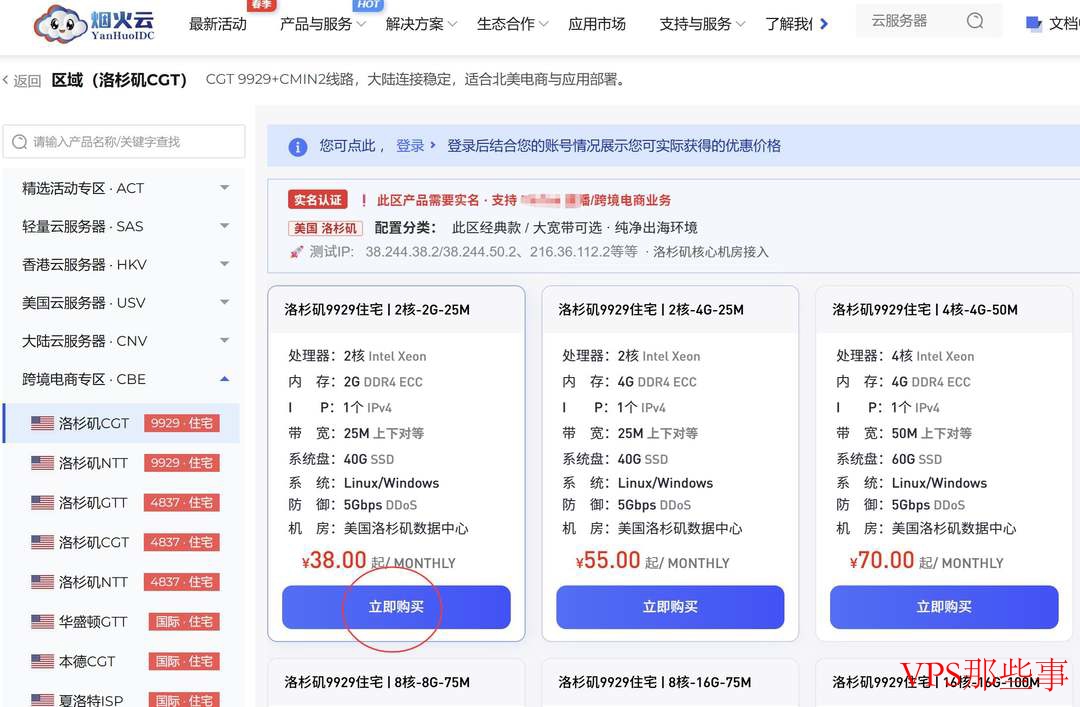Open the 解决方案 dropdown menu
Viewport: 1080px width, 707px height.
coord(421,24)
